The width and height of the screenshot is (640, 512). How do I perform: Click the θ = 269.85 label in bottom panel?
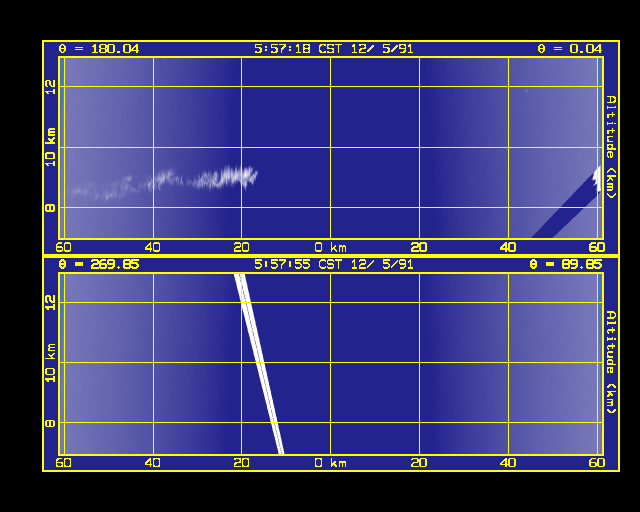pos(99,265)
